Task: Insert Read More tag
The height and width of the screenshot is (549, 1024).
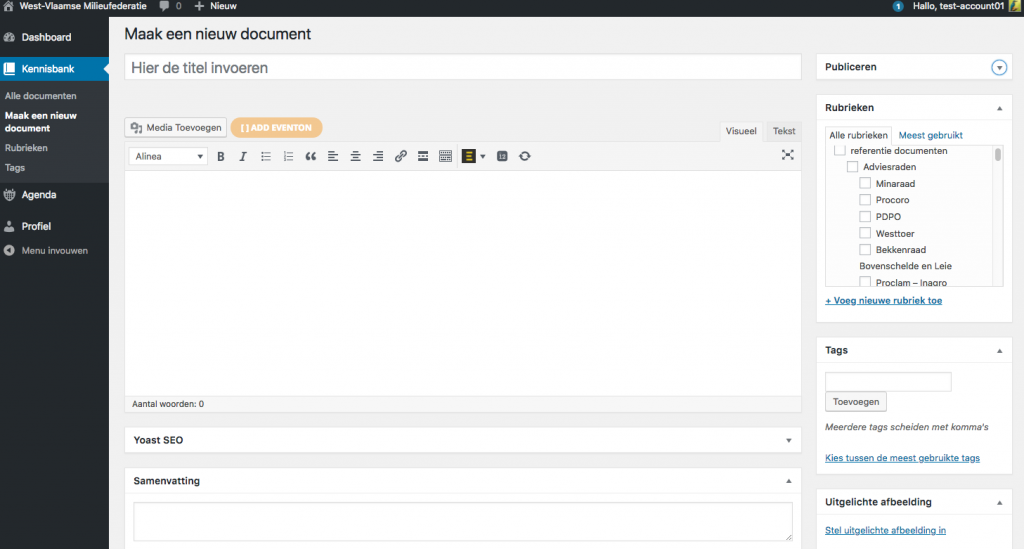Action: (423, 157)
